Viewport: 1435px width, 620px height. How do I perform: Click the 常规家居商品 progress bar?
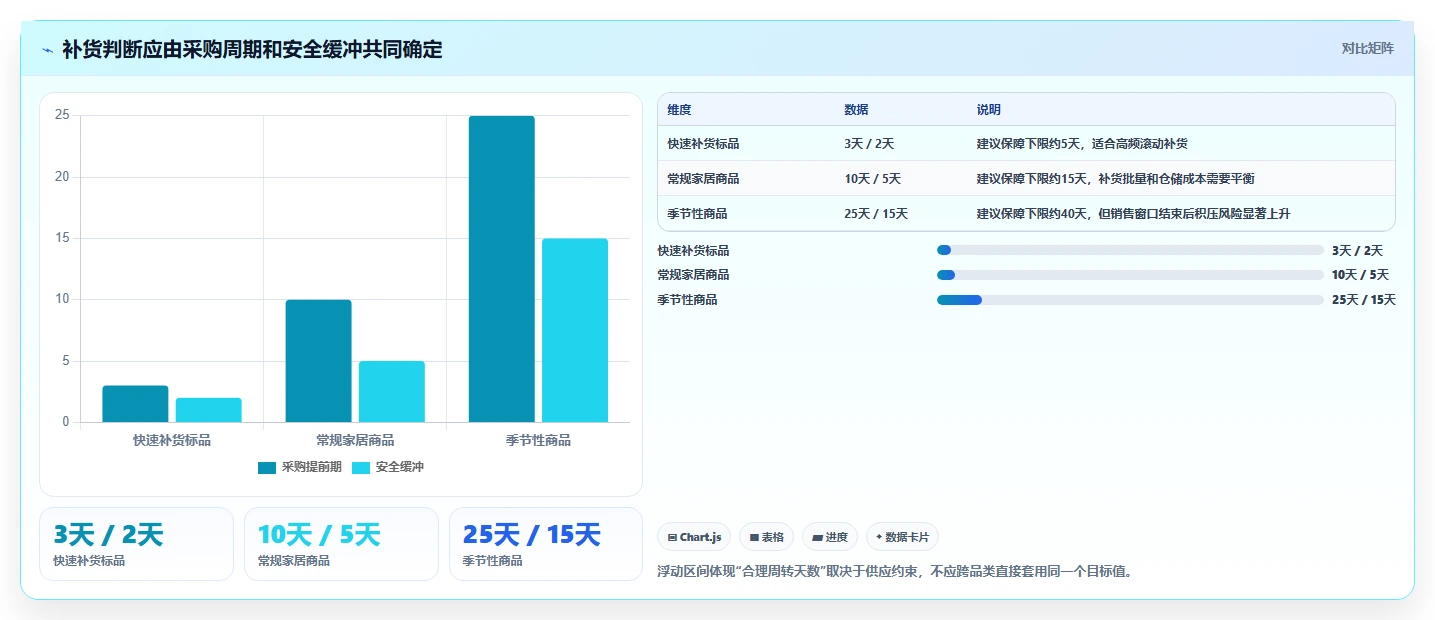[1130, 275]
